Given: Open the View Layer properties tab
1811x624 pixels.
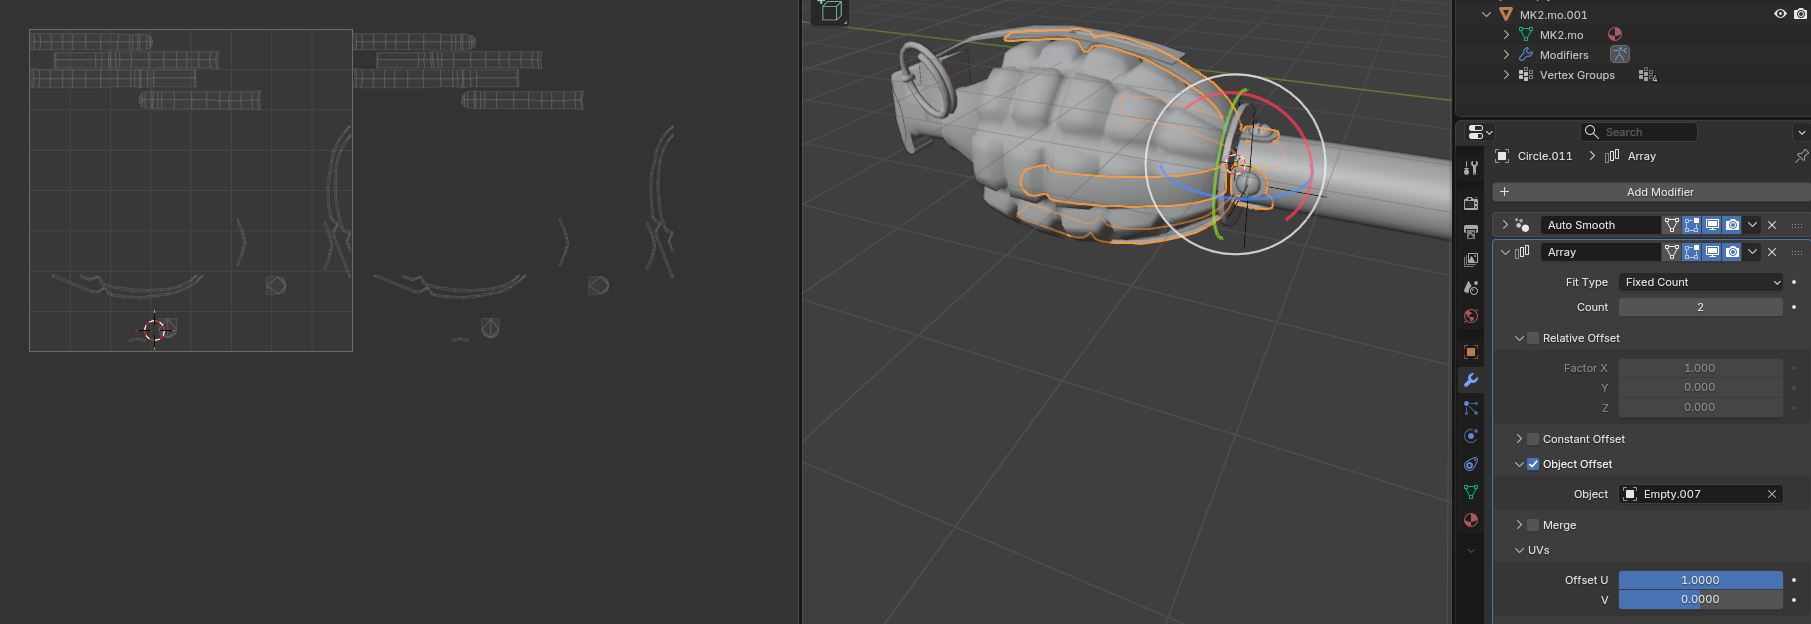Looking at the screenshot, I should pyautogui.click(x=1470, y=260).
